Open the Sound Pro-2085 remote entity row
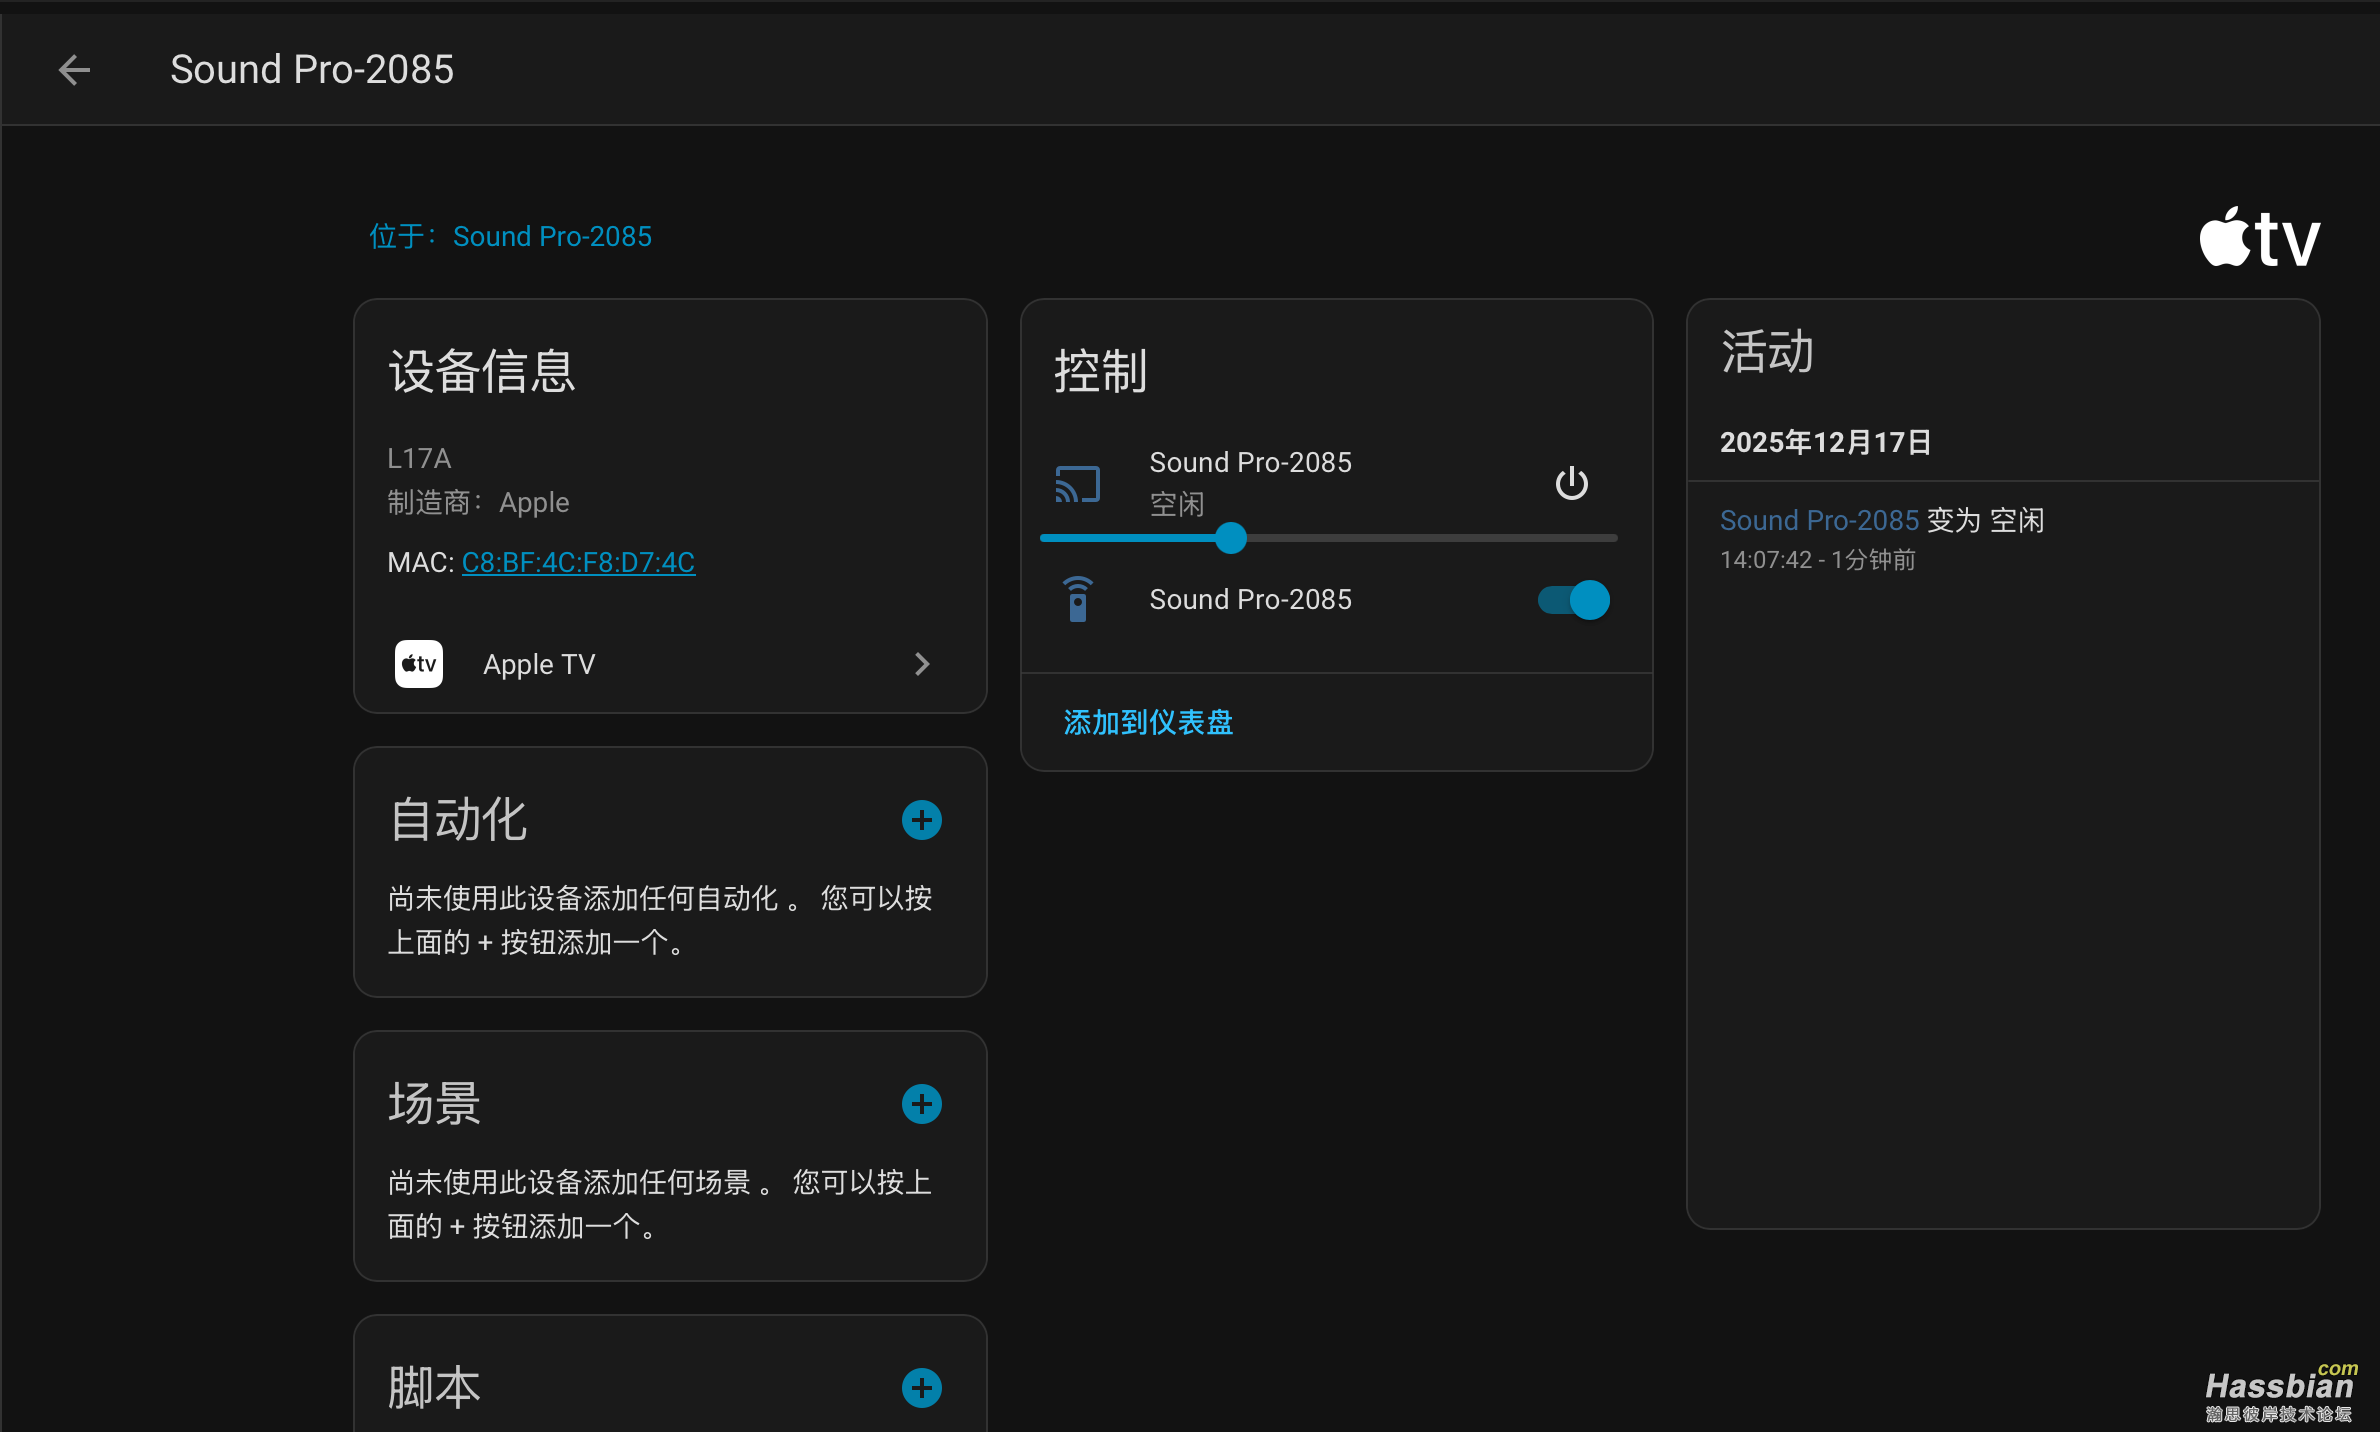Screen dimensions: 2380x1432 click(1250, 599)
